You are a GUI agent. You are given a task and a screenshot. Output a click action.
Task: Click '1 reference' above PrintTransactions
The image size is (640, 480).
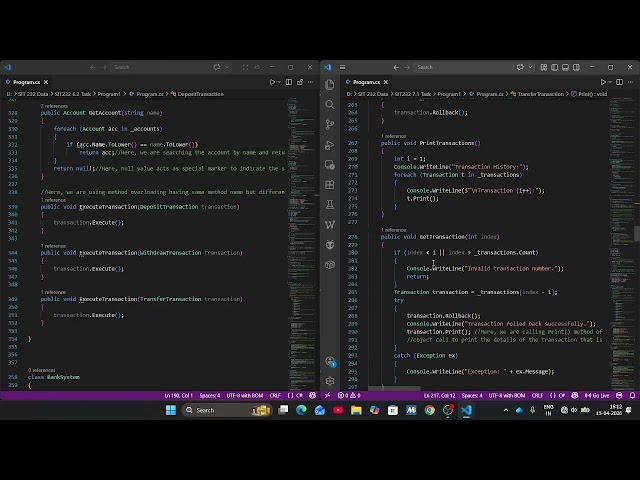pyautogui.click(x=393, y=136)
